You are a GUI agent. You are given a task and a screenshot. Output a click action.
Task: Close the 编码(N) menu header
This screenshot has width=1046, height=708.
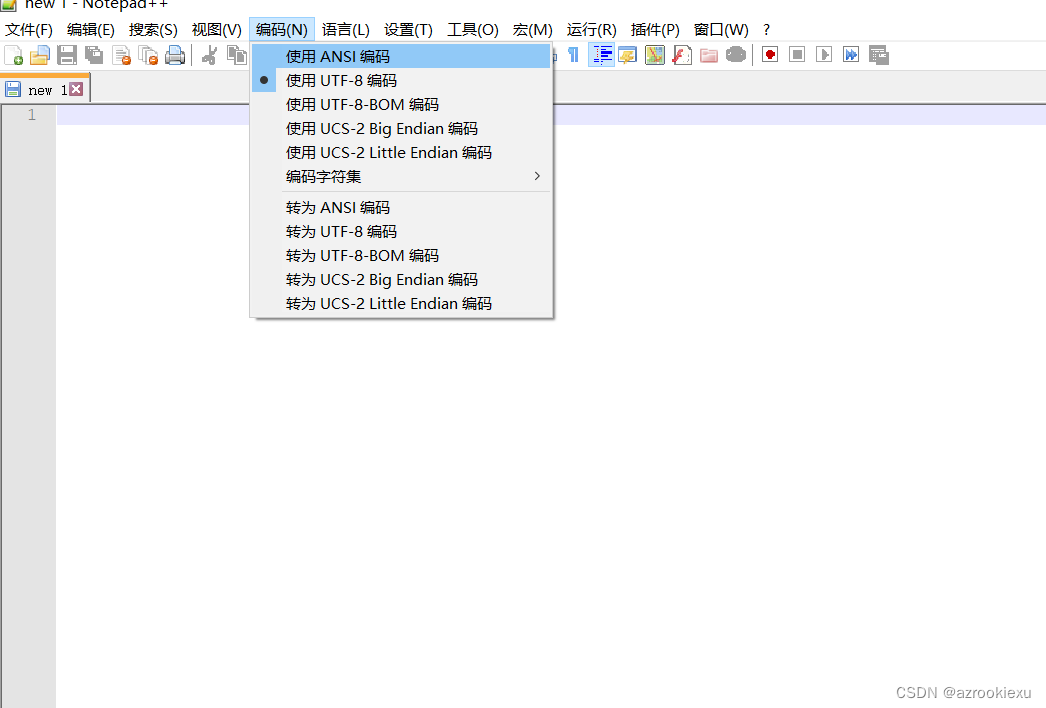tap(282, 30)
